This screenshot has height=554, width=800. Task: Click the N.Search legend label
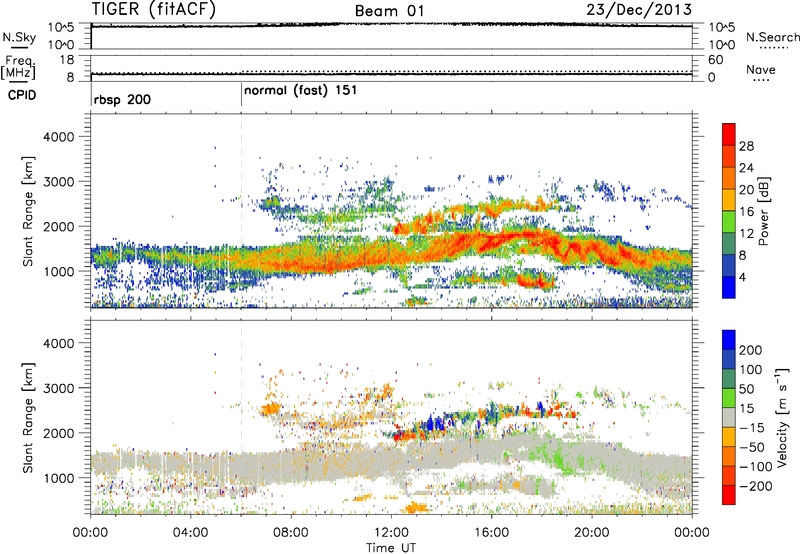772,37
